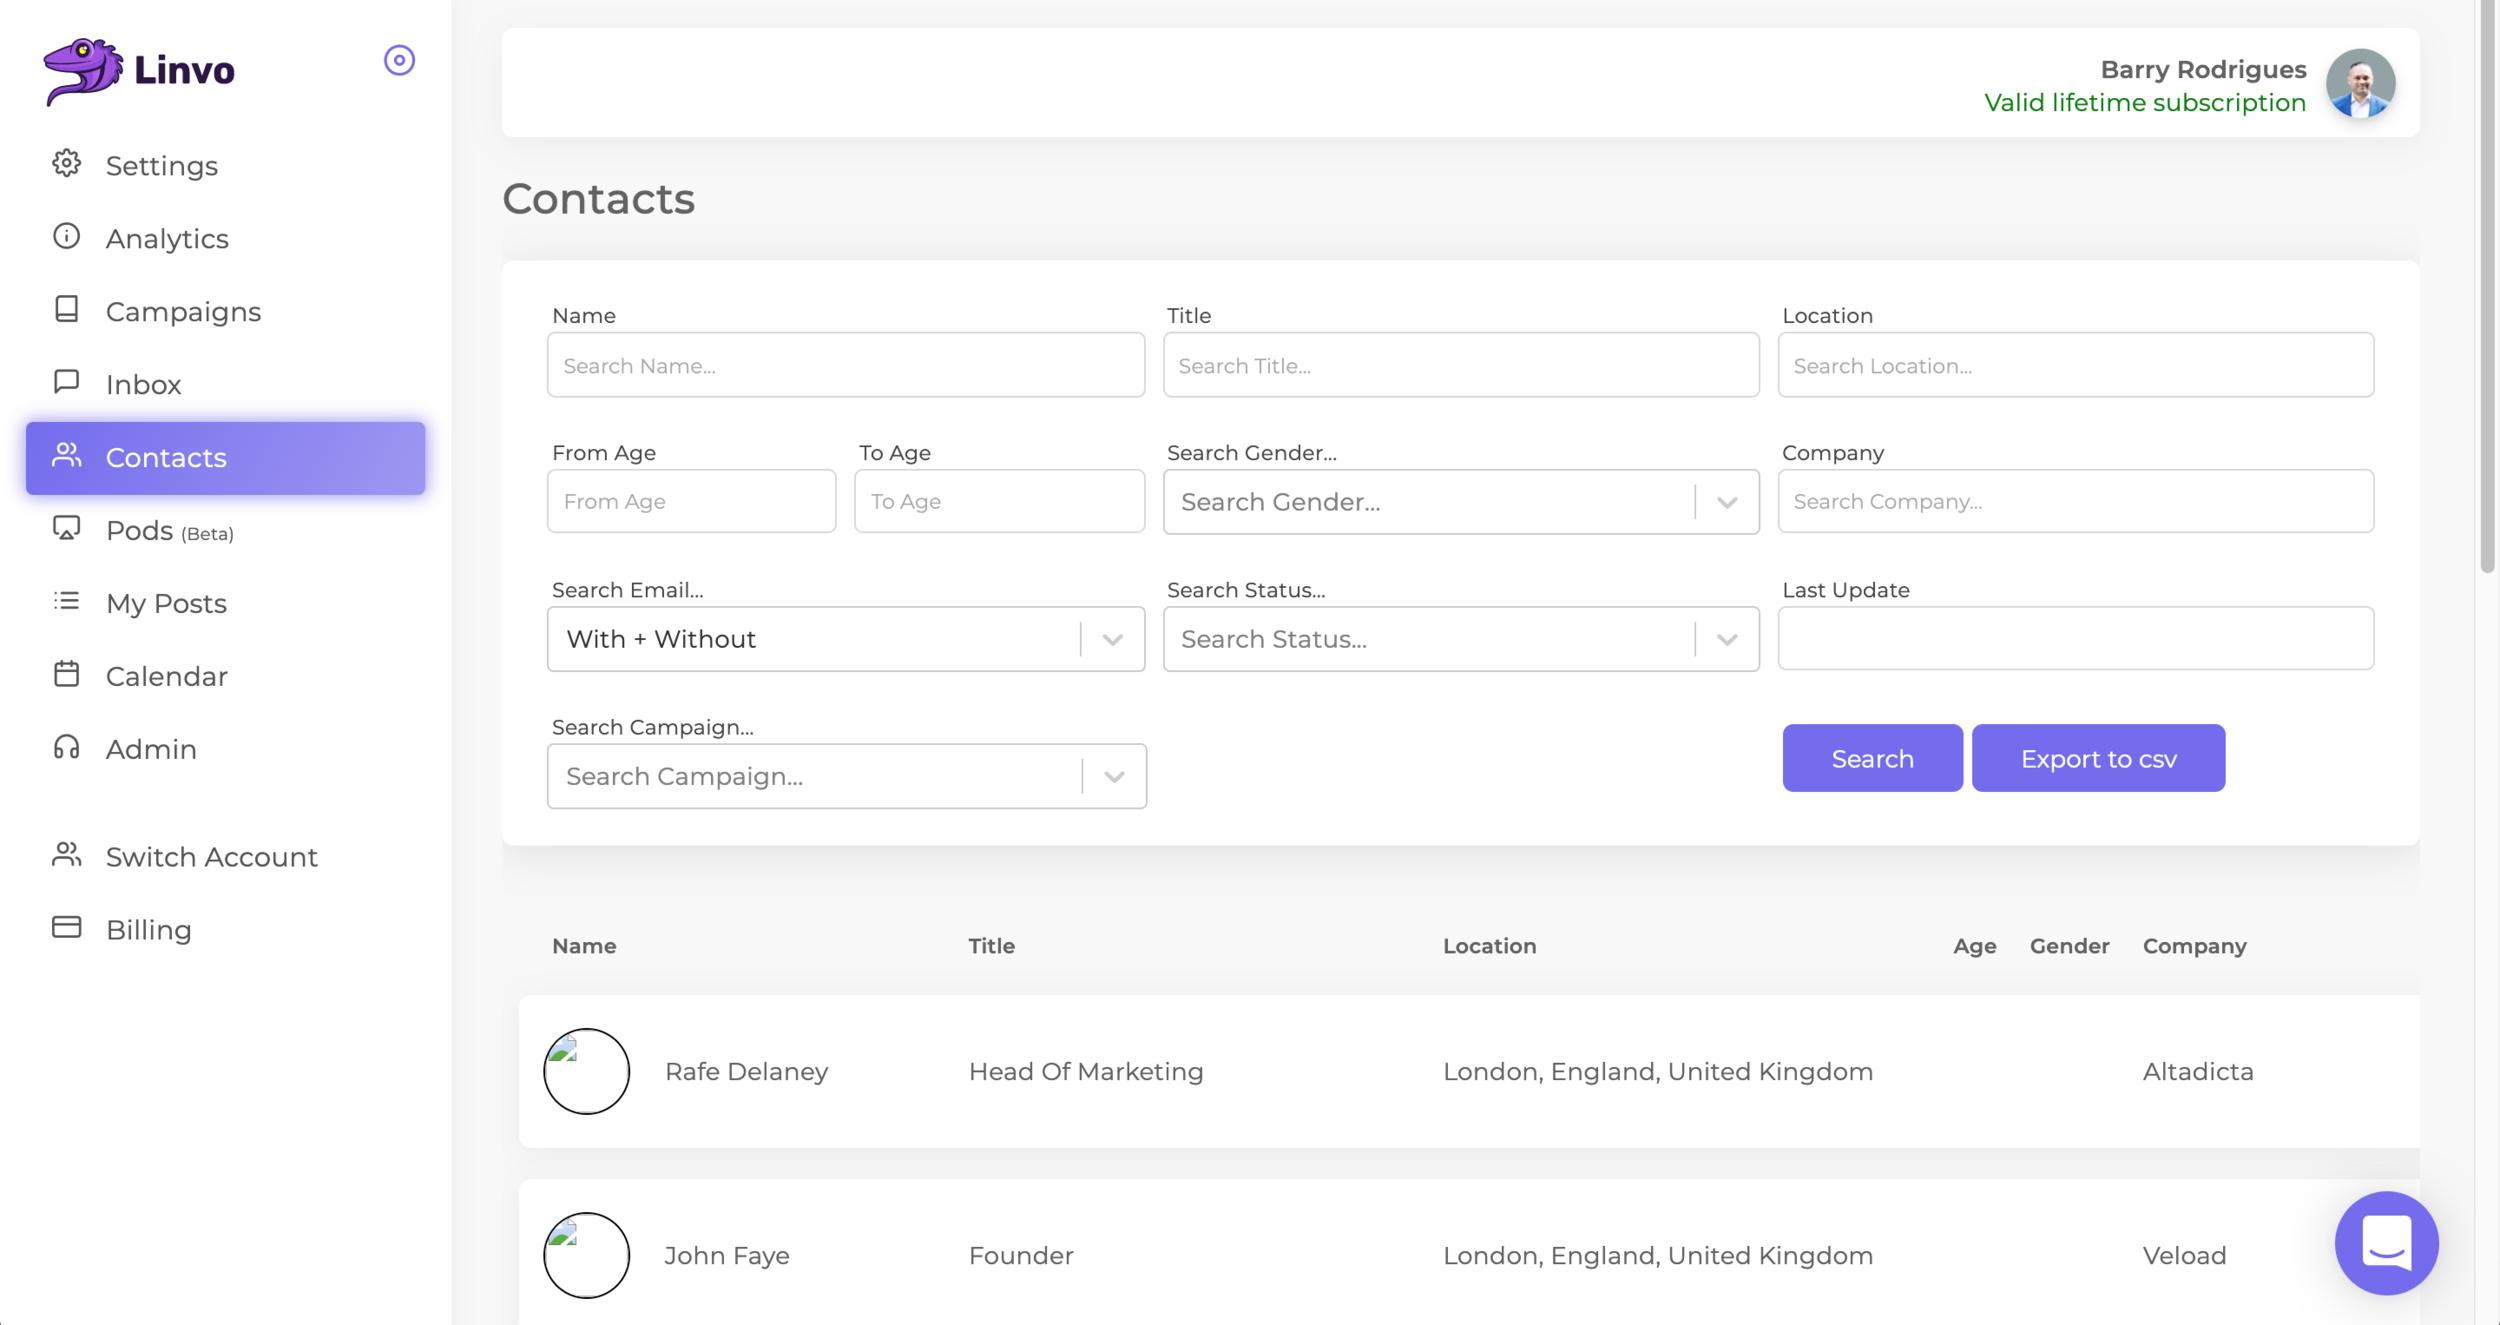The height and width of the screenshot is (1325, 2500).
Task: Go to My Posts menu item
Action: 166,603
